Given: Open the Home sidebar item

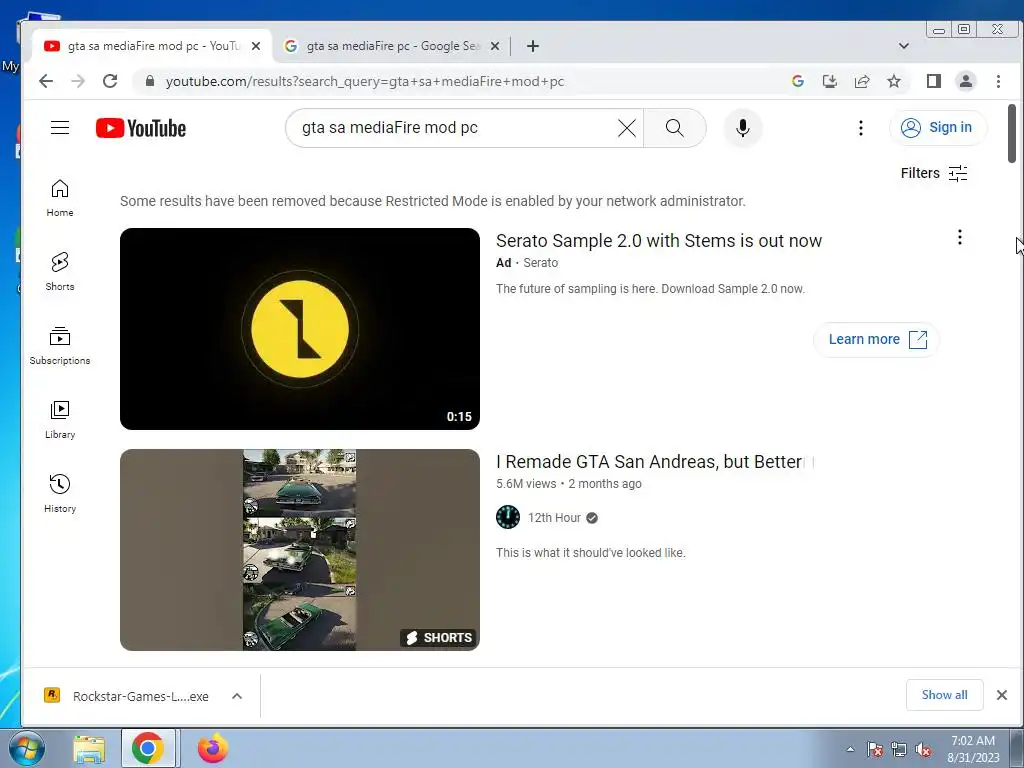Looking at the screenshot, I should point(60,198).
